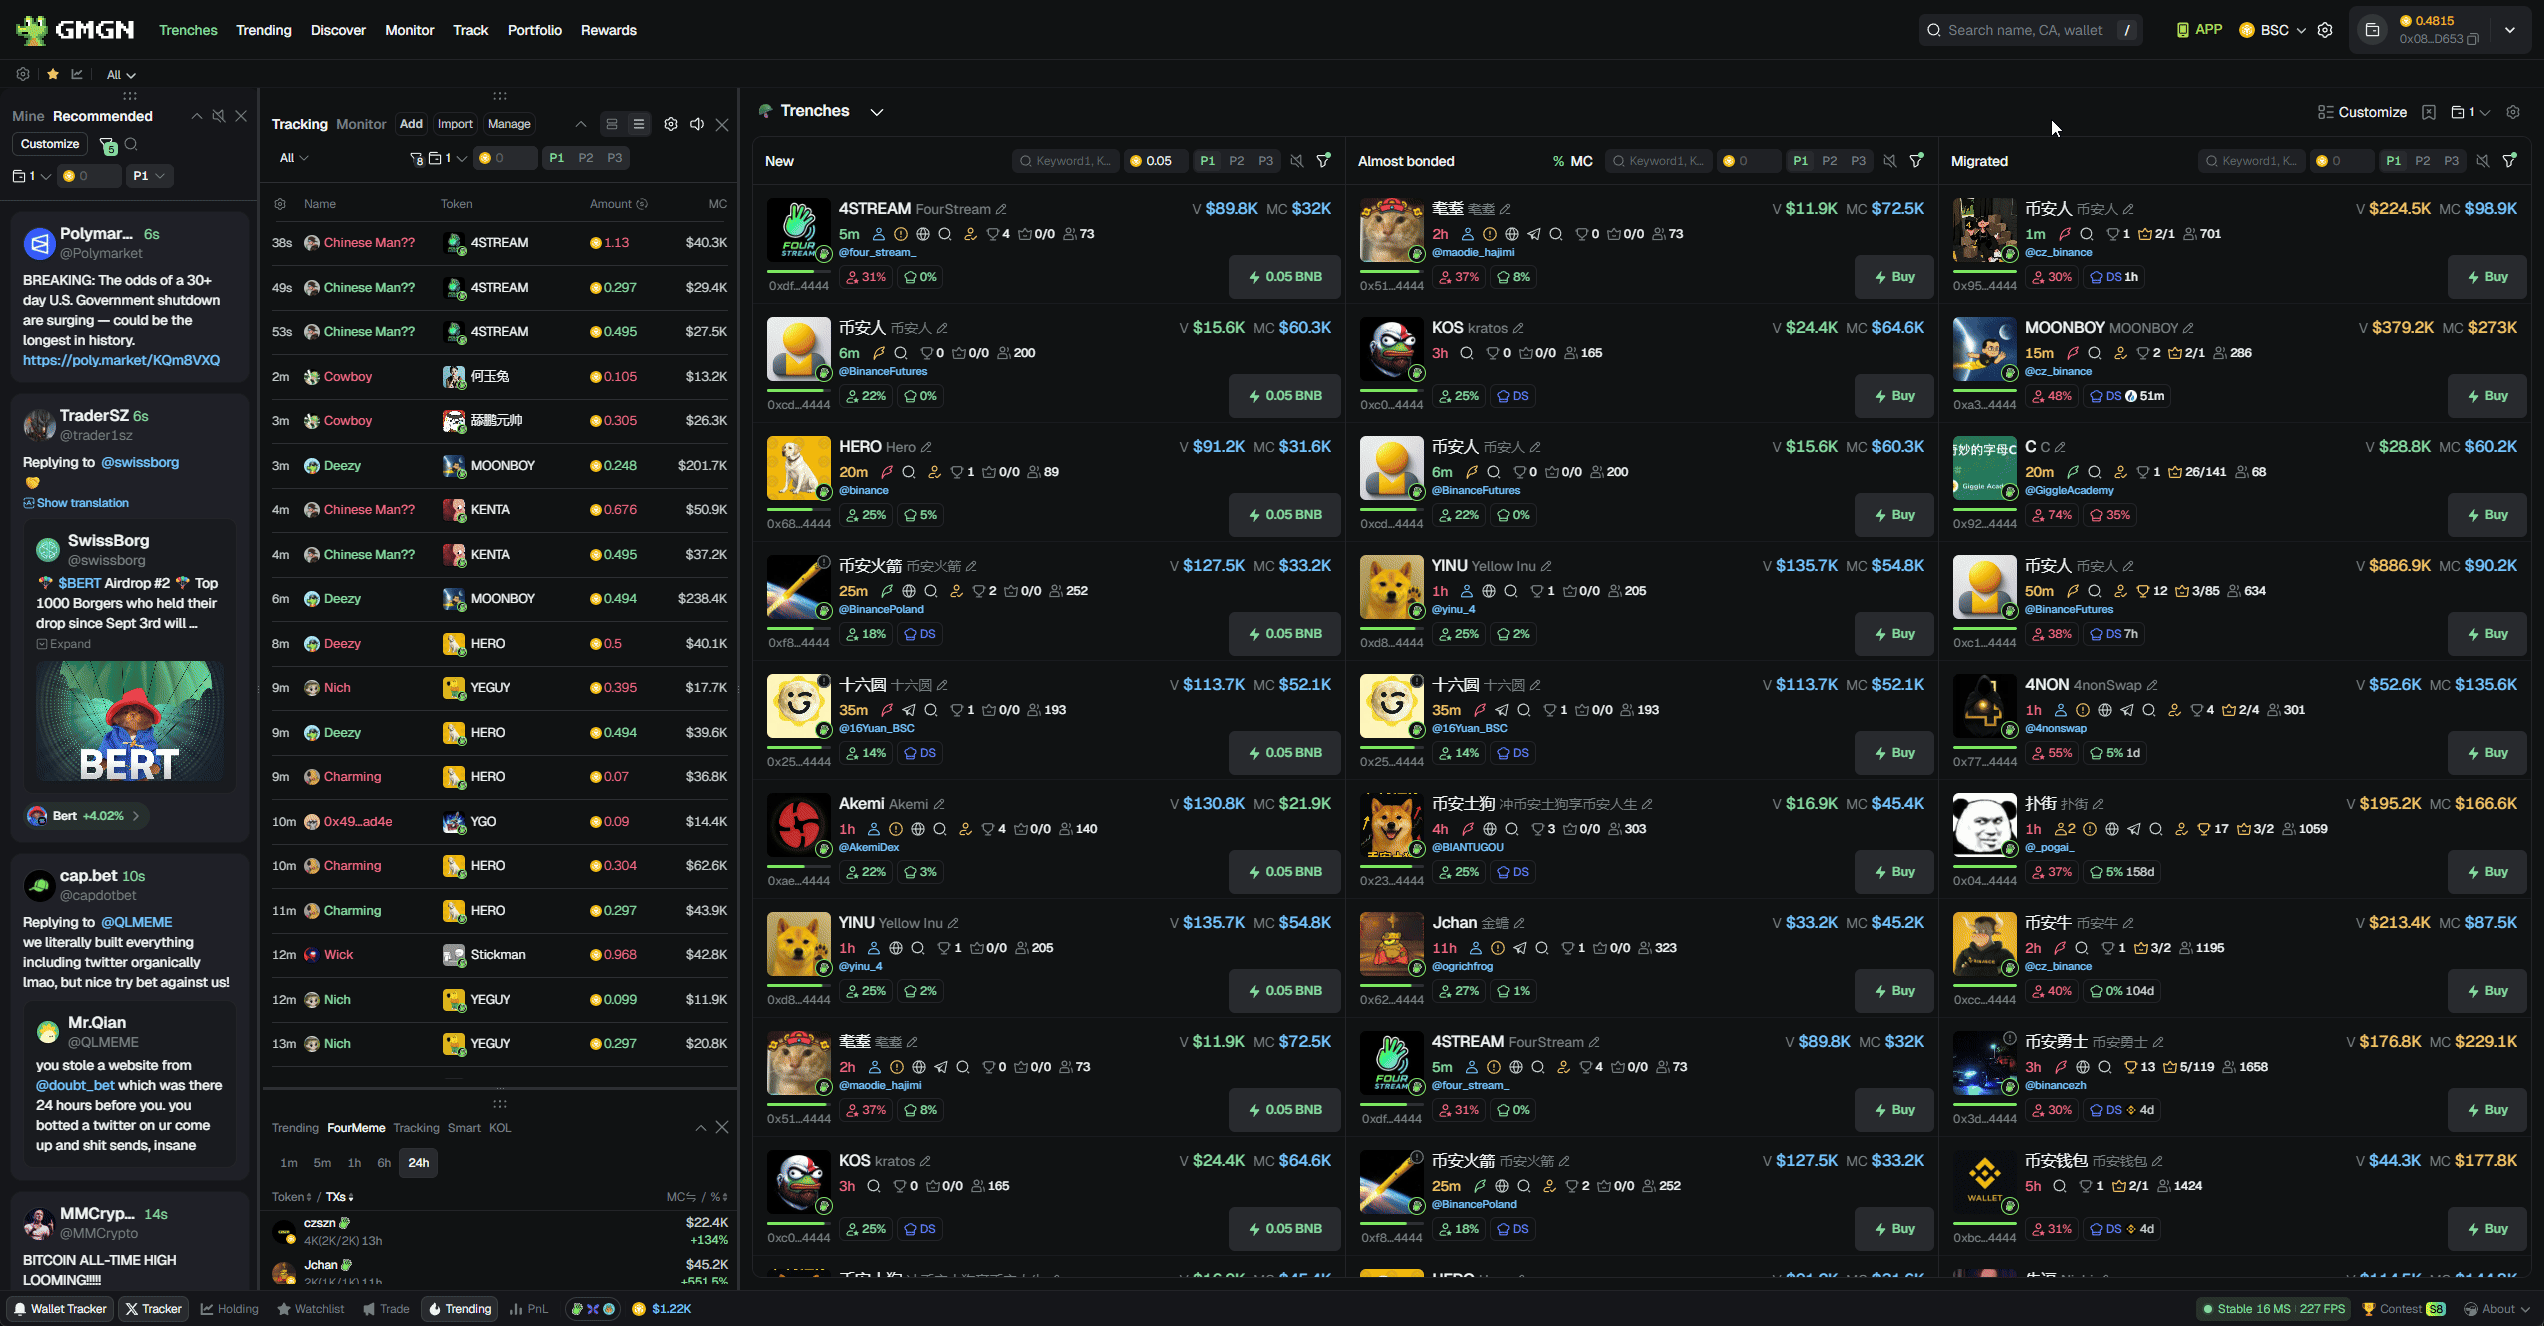Image resolution: width=2544 pixels, height=1326 pixels.
Task: Switch to the Monitor tab beside Tracking
Action: pos(360,124)
